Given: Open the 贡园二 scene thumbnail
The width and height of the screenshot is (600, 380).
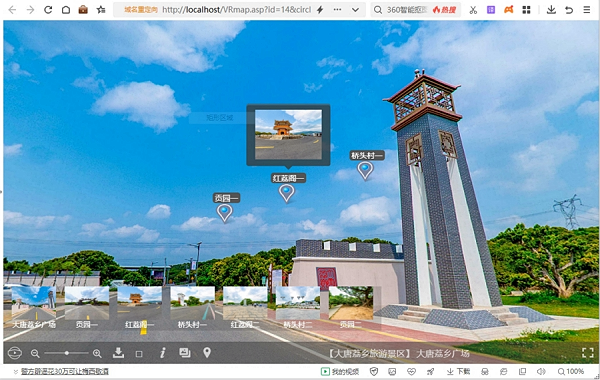Looking at the screenshot, I should 351,303.
